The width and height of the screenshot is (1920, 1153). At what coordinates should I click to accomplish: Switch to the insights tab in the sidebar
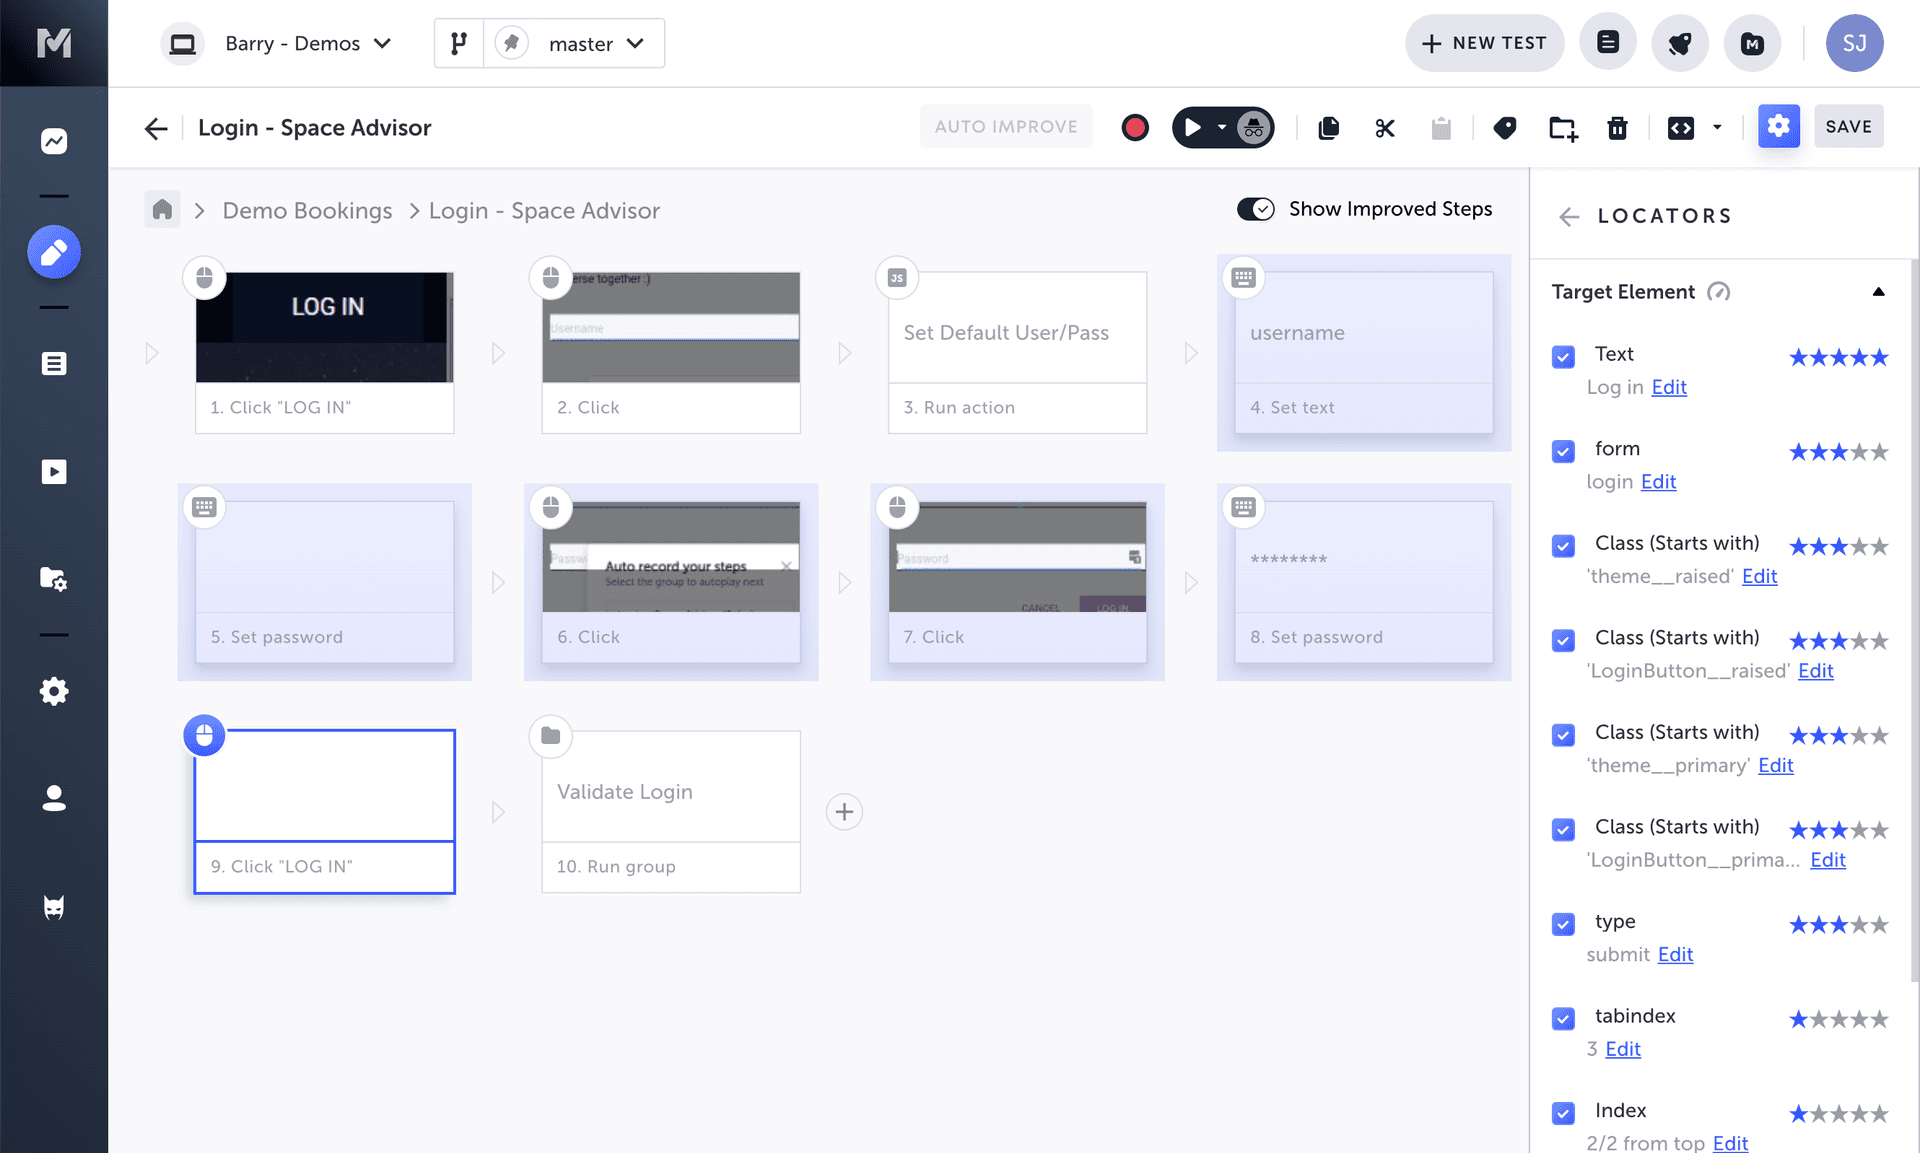click(x=54, y=141)
